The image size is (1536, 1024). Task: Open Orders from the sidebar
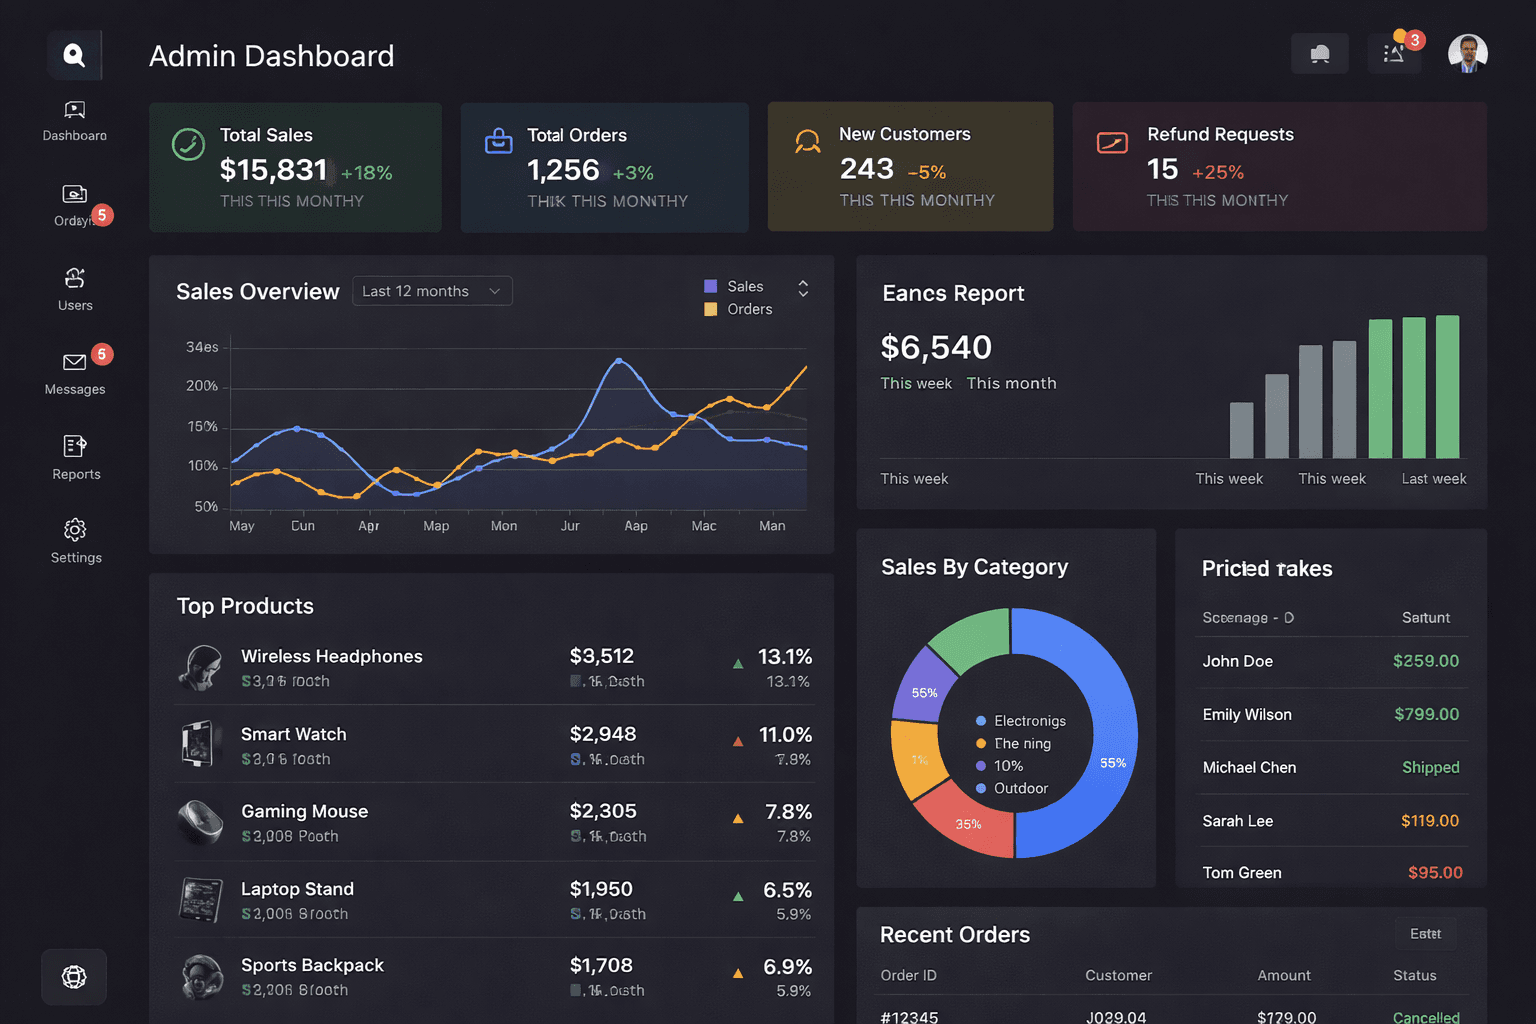tap(75, 194)
